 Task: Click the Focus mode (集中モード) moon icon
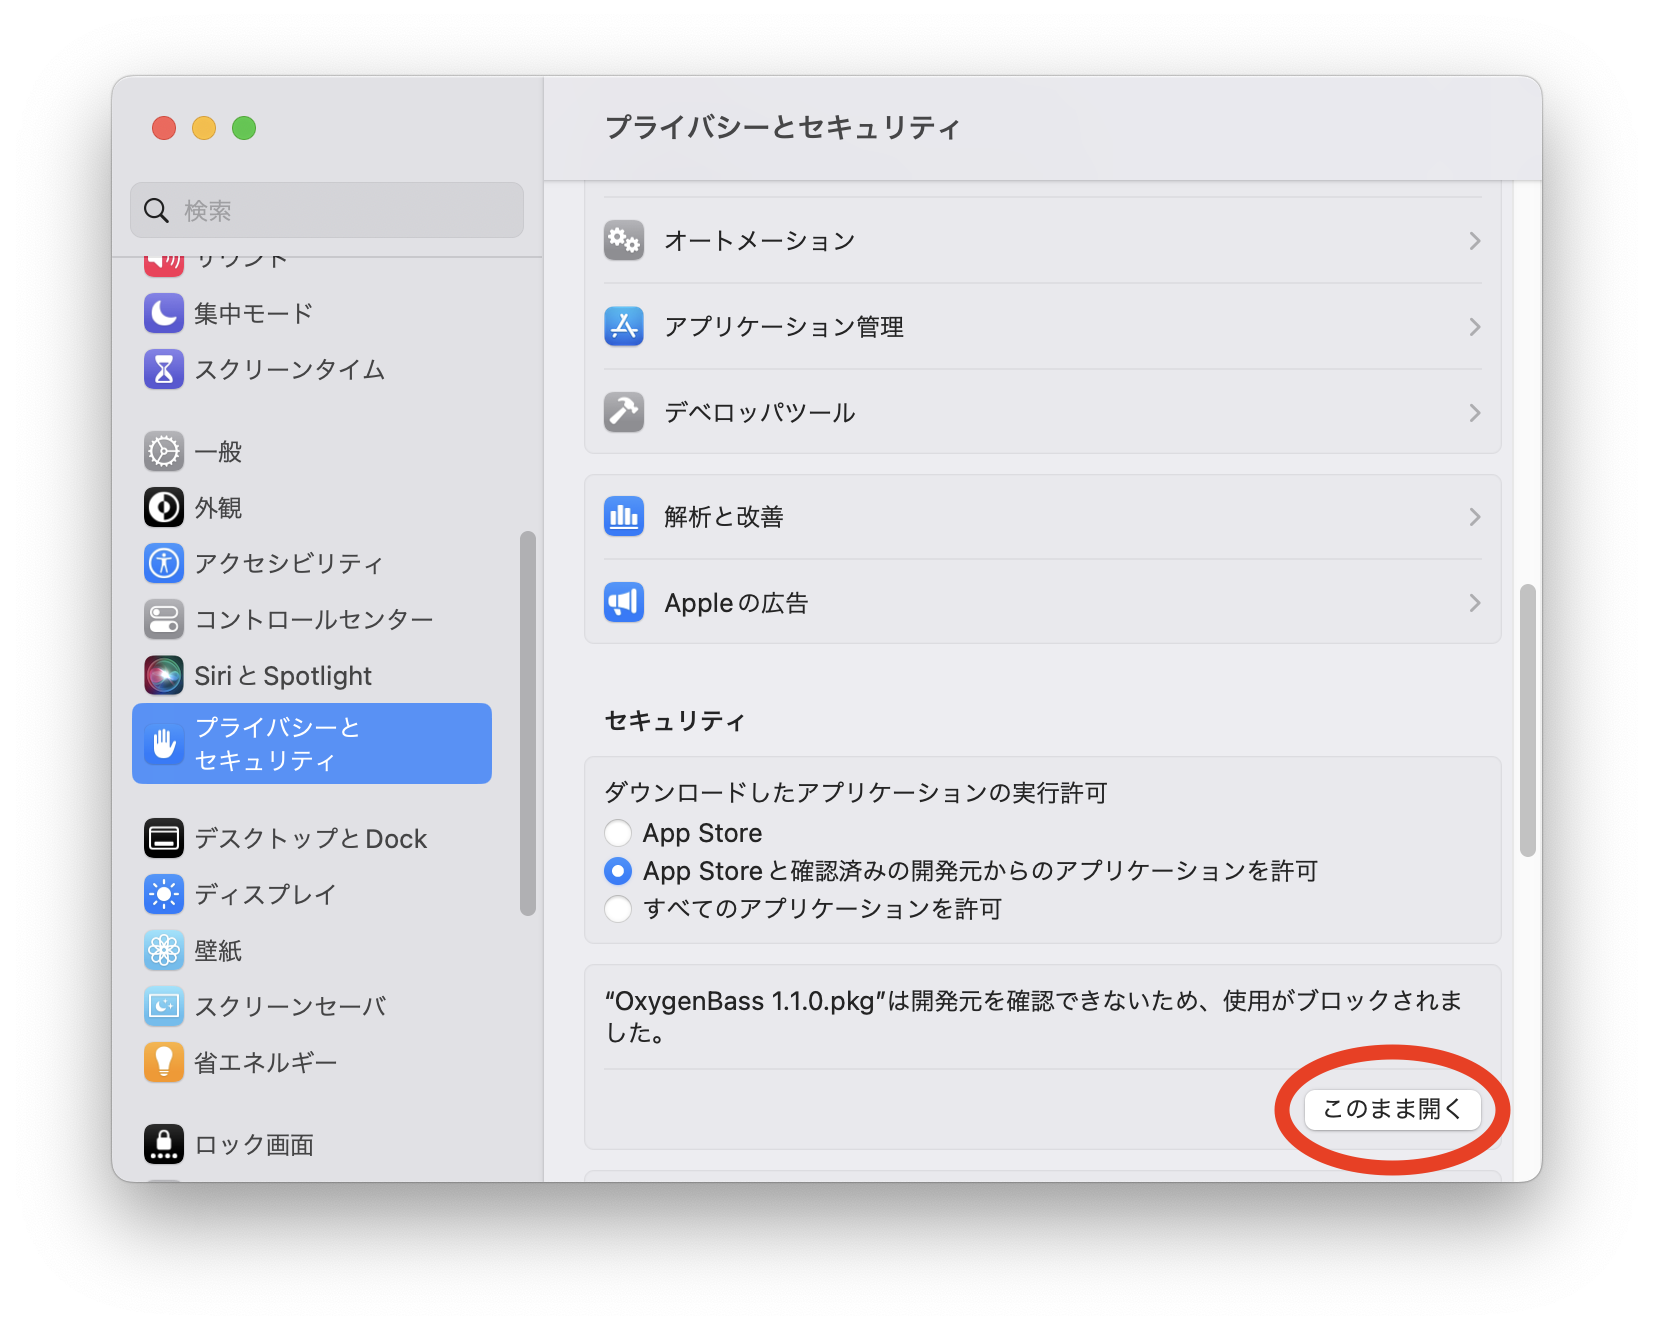(164, 313)
